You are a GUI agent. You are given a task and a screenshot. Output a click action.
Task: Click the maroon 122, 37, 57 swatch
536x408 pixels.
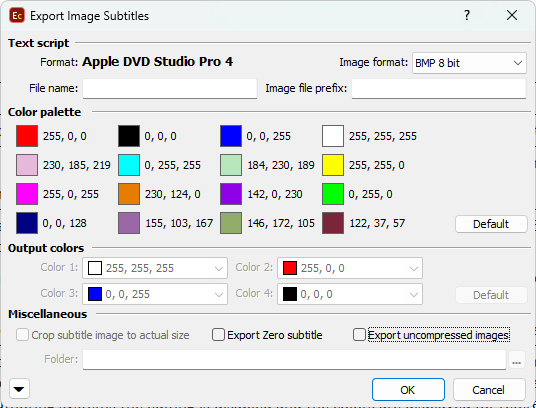[333, 223]
